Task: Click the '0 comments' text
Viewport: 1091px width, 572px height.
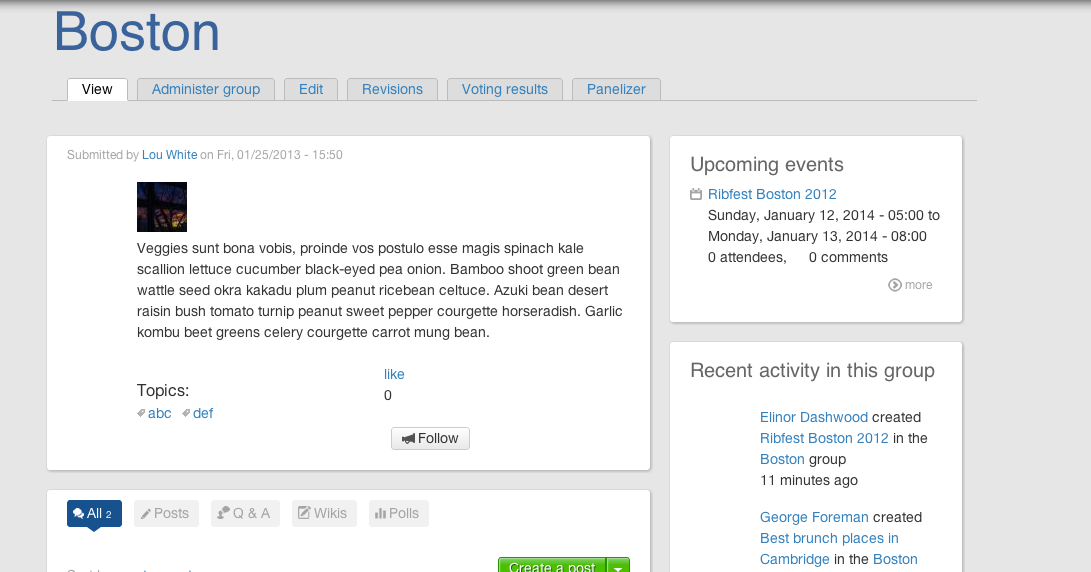Action: (848, 257)
